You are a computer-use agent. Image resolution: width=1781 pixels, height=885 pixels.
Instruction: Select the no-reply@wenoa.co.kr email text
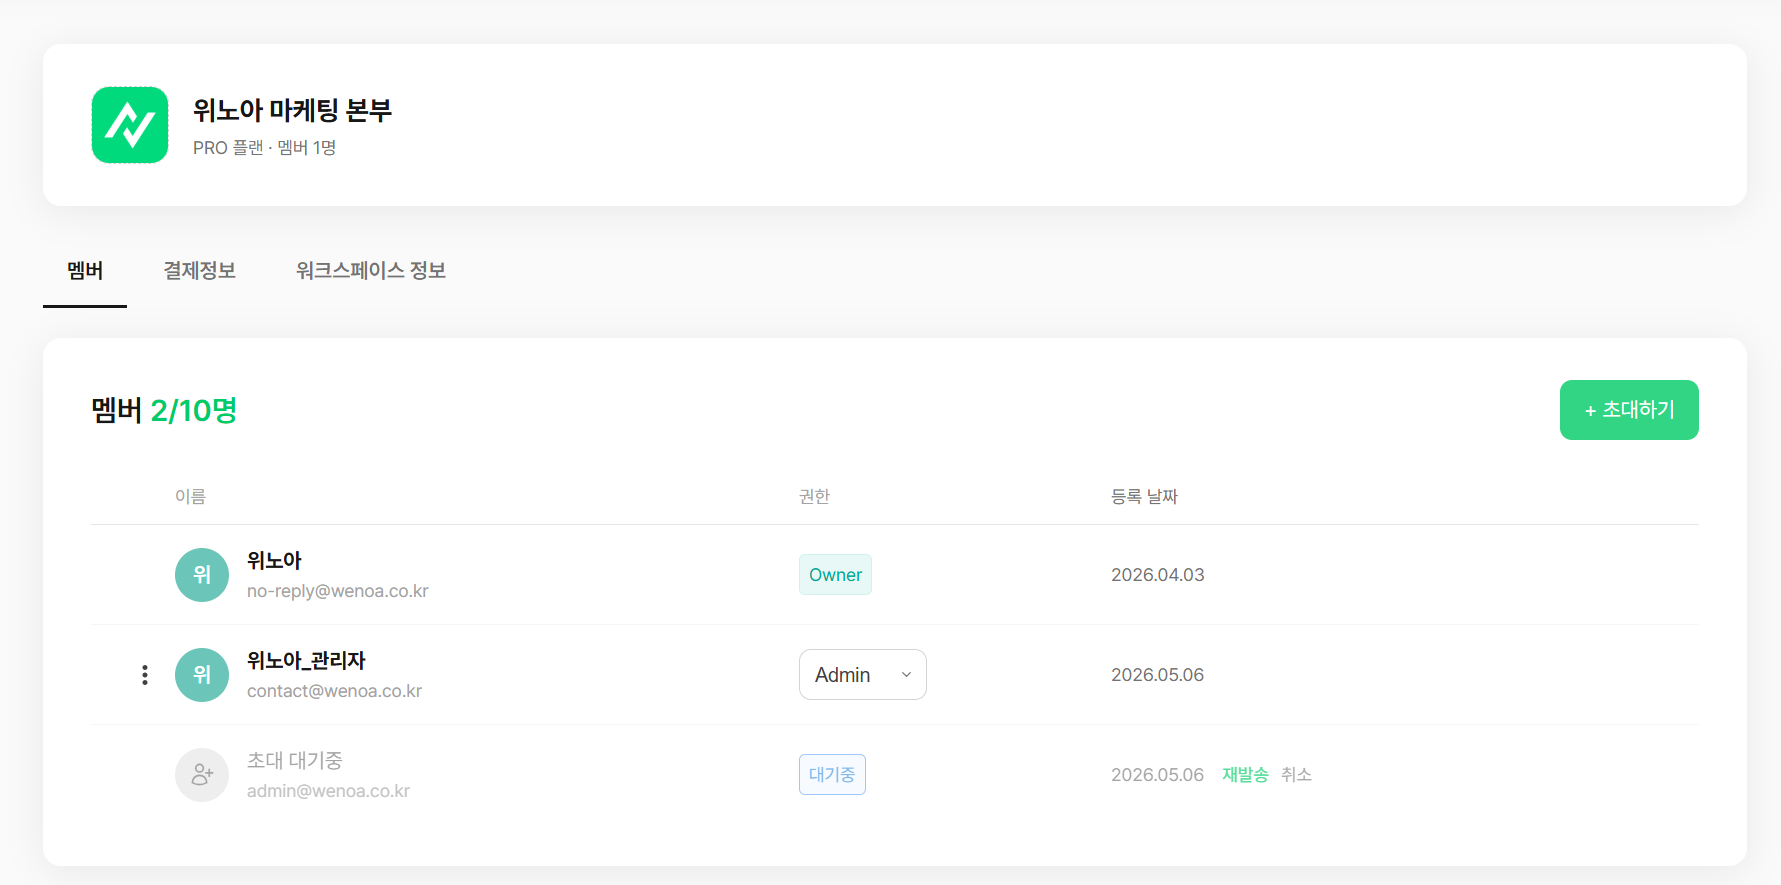coord(338,591)
